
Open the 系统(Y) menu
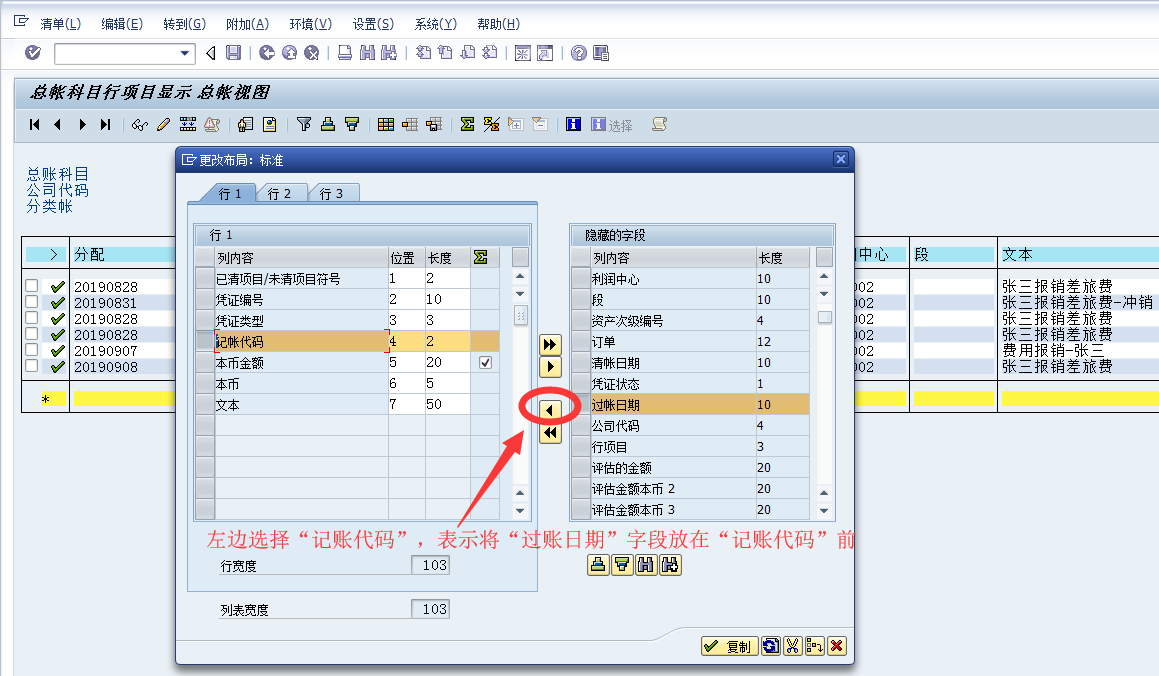coord(433,23)
